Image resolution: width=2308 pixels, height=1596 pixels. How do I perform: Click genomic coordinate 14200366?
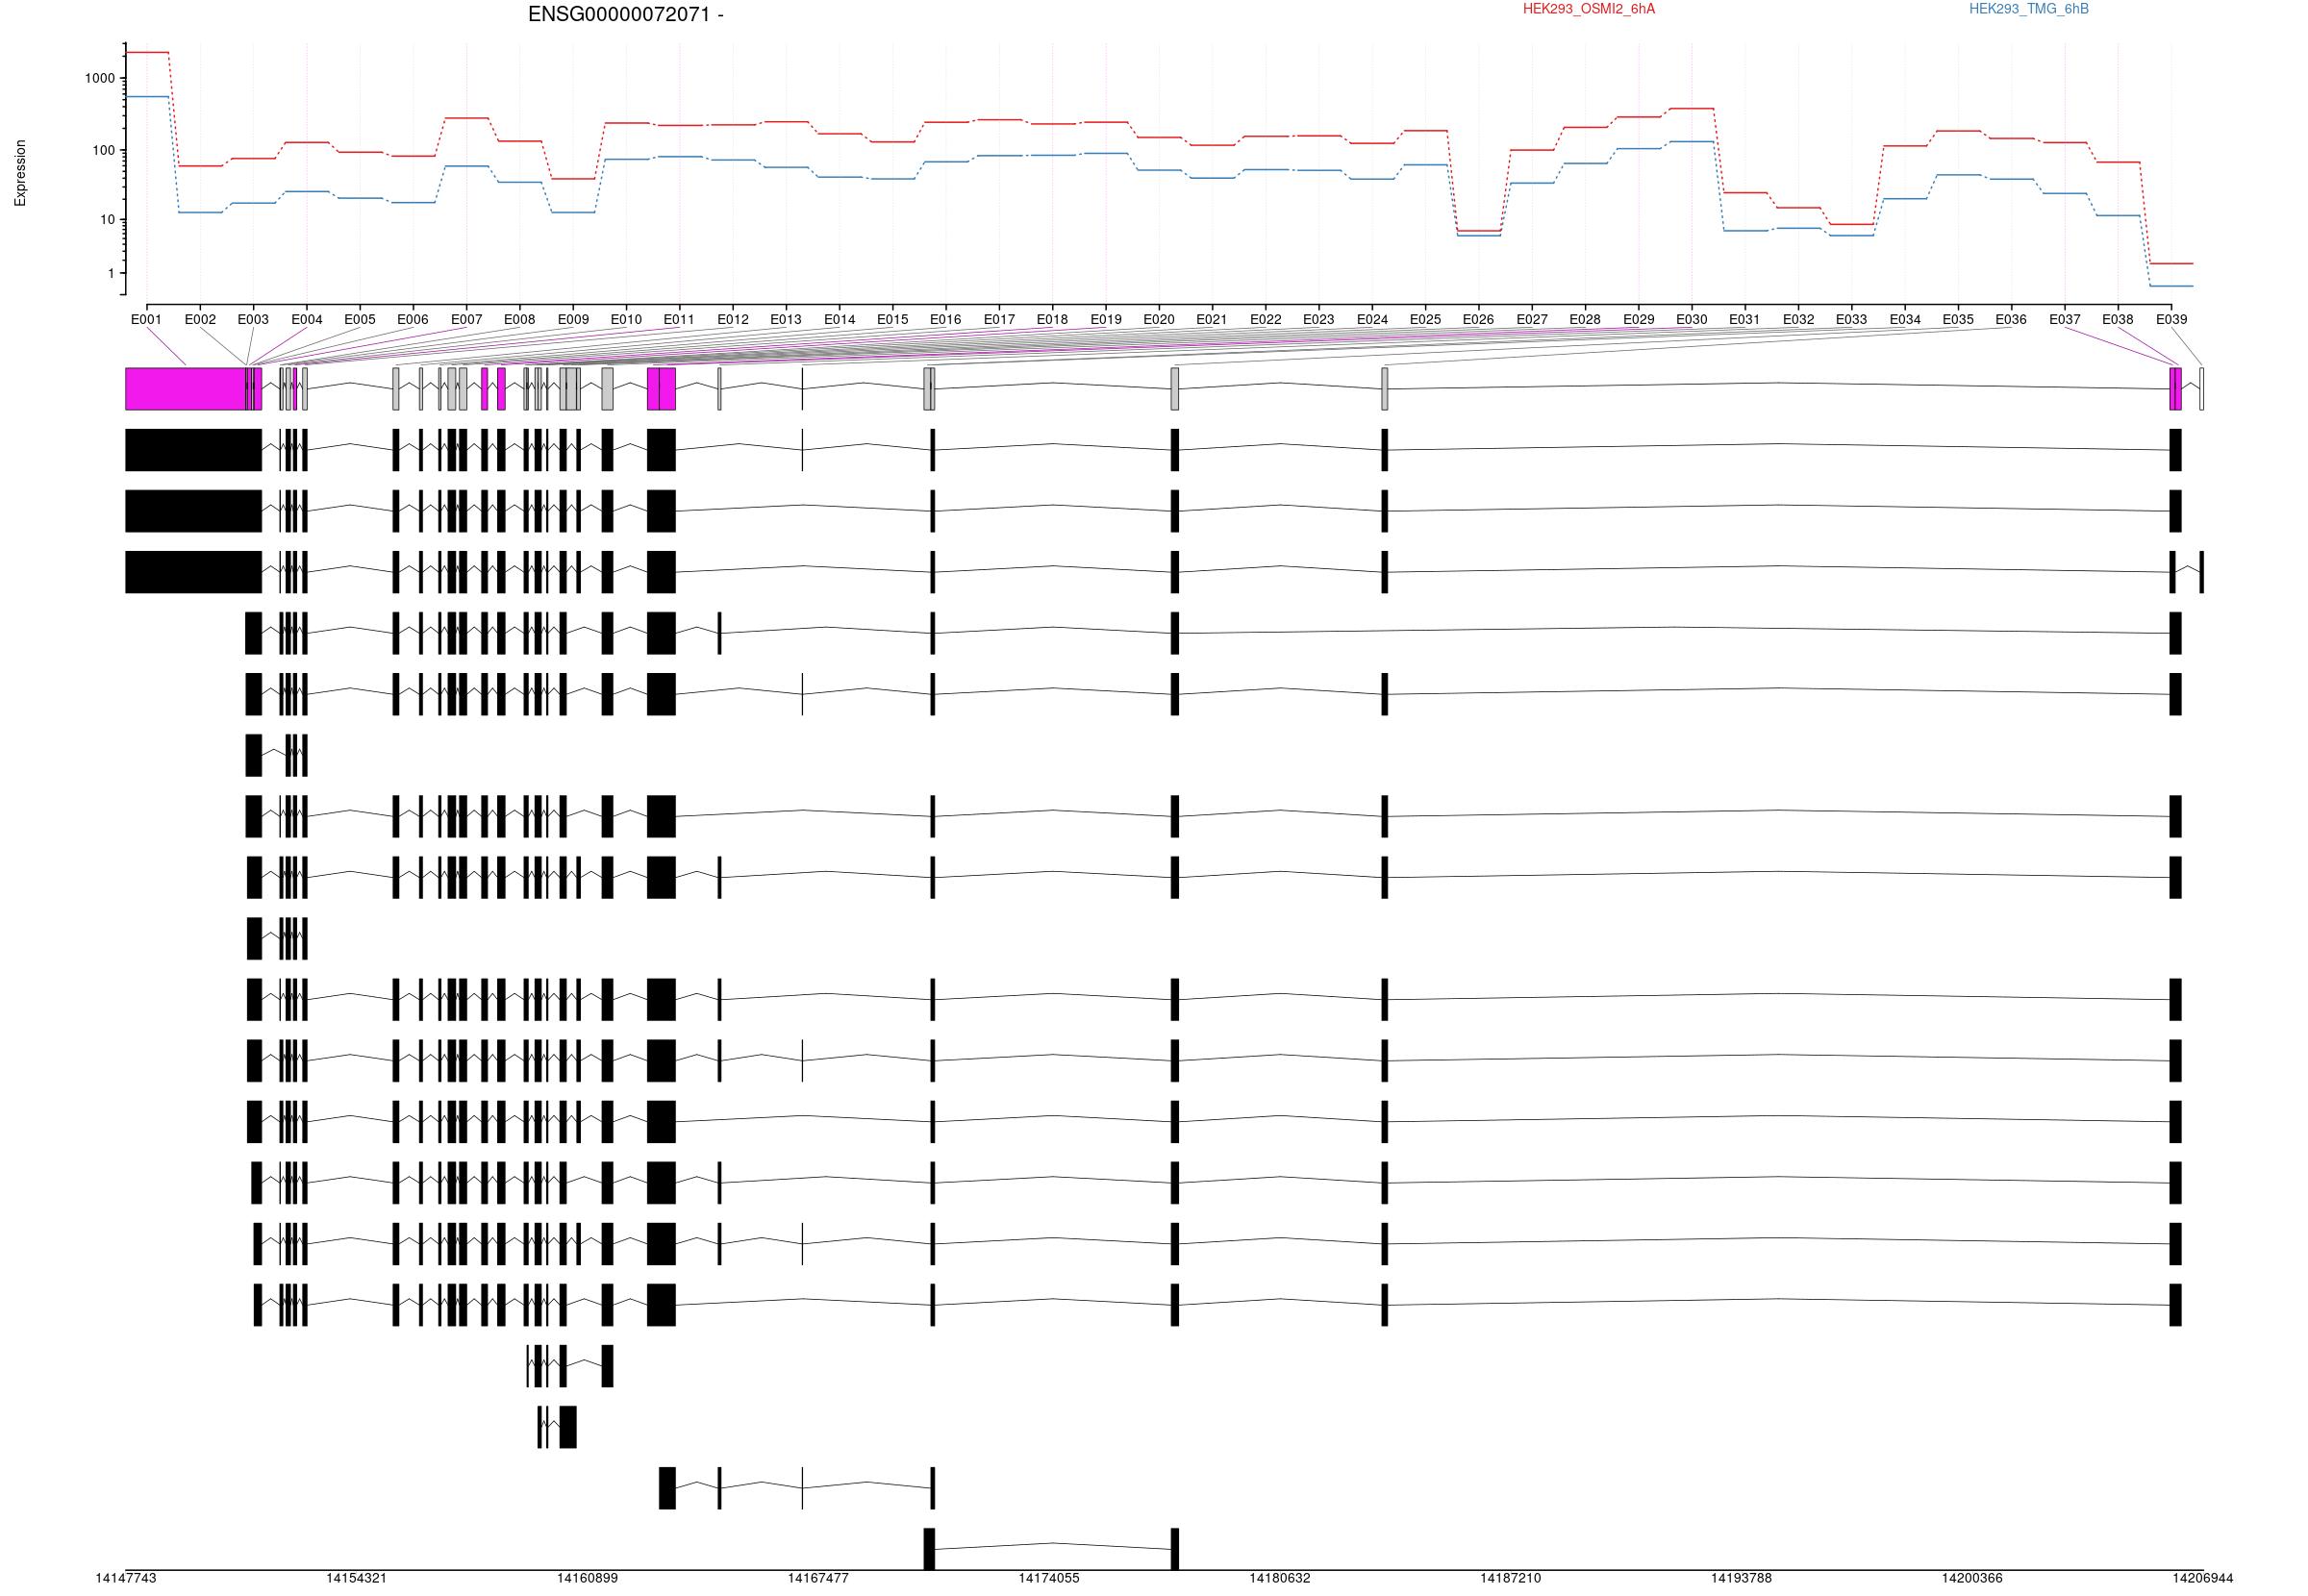coord(1973,1578)
